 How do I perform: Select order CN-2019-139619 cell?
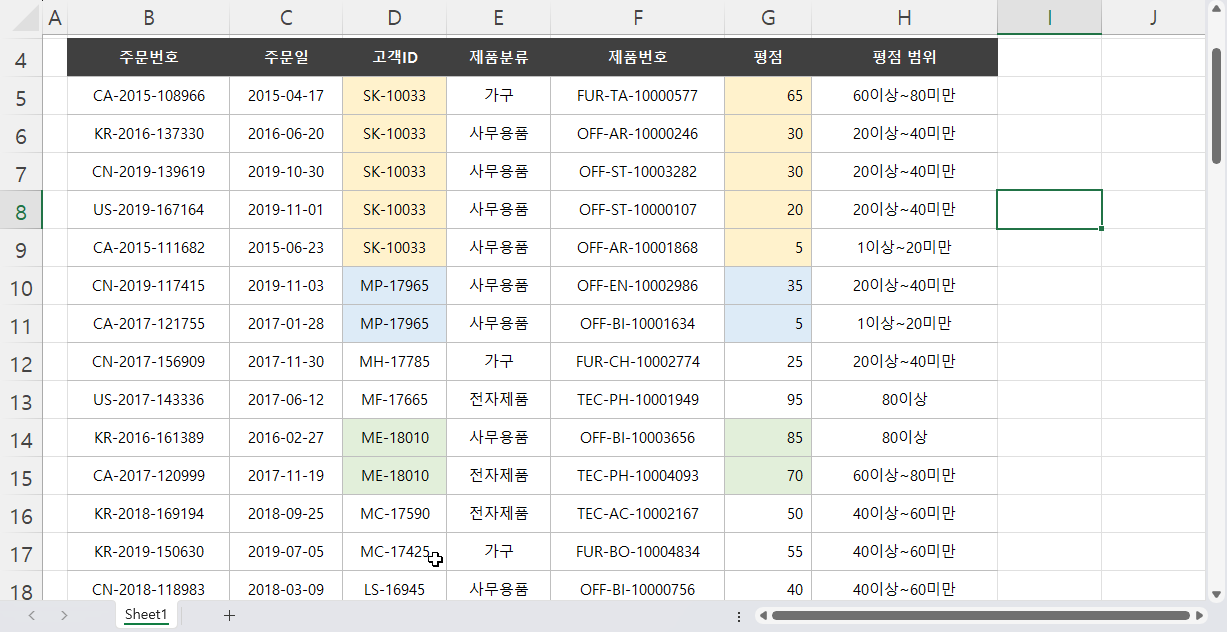click(148, 172)
